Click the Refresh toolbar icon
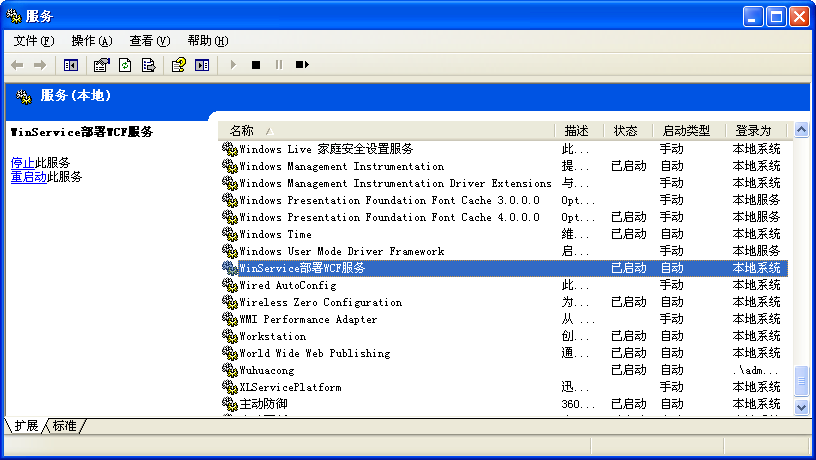 click(125, 65)
